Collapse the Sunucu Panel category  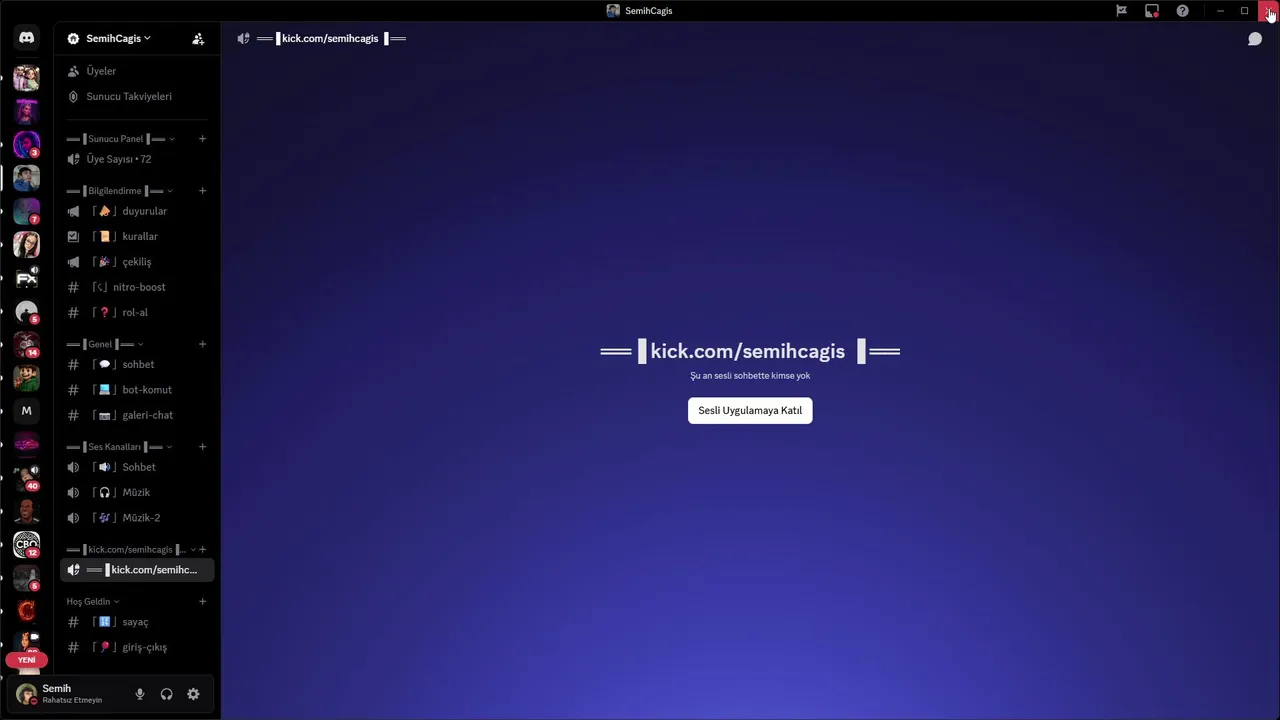(x=120, y=139)
